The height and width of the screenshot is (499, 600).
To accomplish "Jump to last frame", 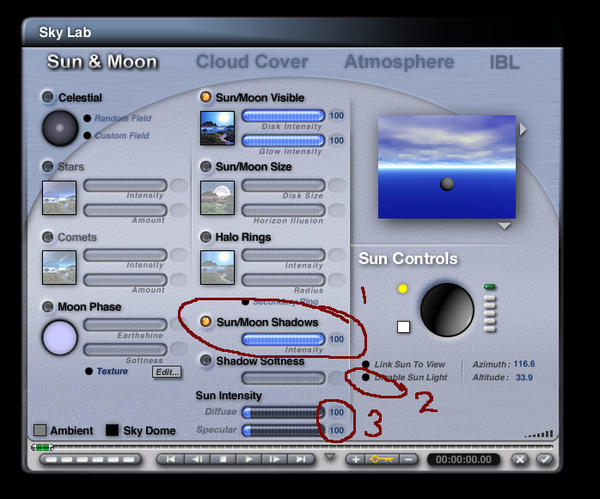I will click(301, 459).
